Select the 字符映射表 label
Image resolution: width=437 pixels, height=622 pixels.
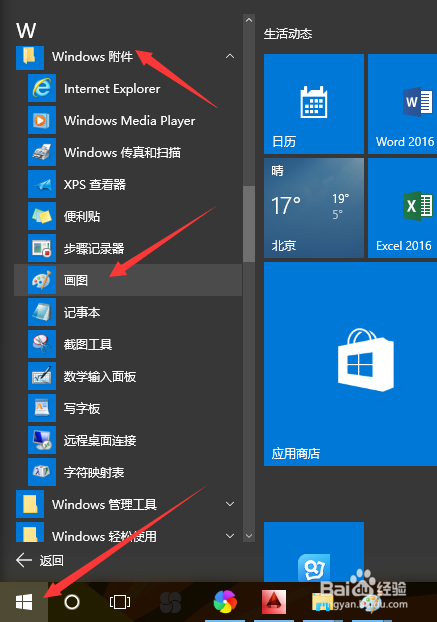tap(94, 472)
